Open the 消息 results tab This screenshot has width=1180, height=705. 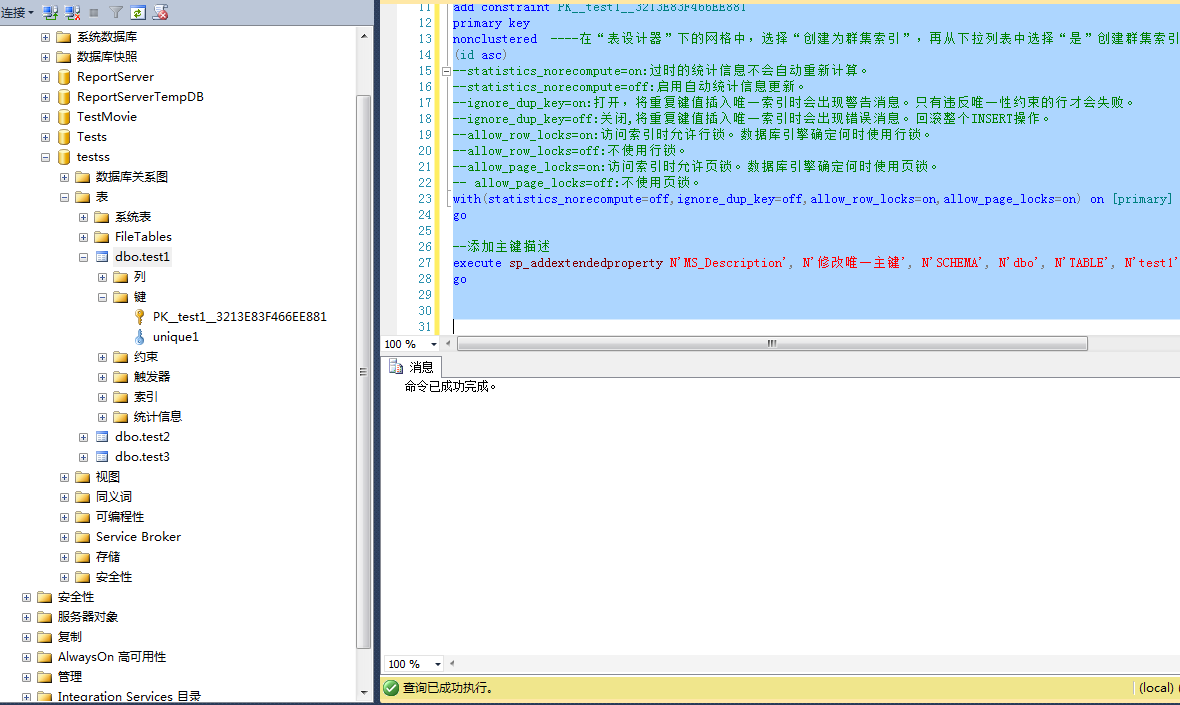(x=412, y=366)
